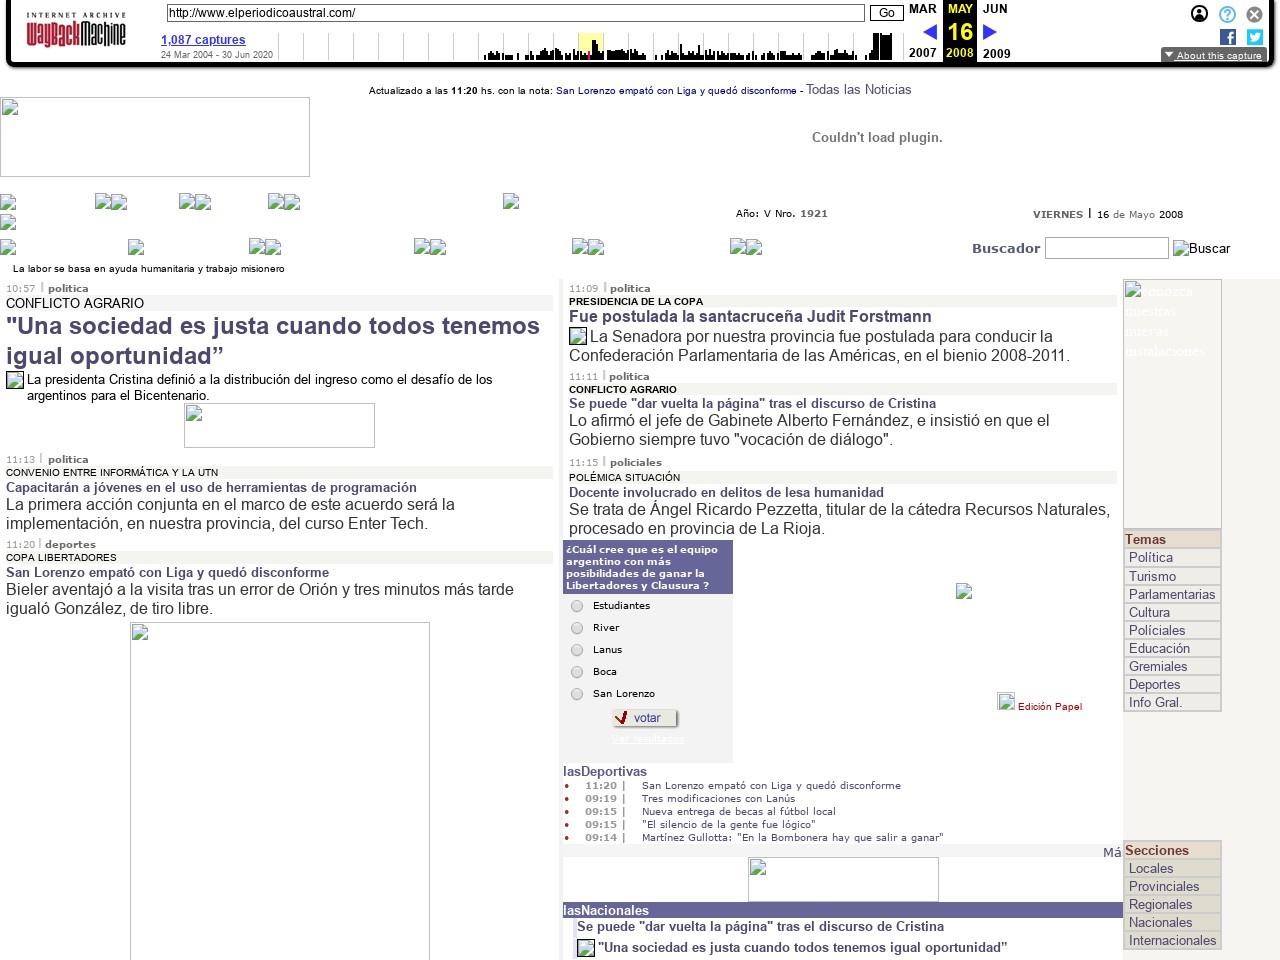Select River in the poll
The height and width of the screenshot is (960, 1280).
click(577, 628)
